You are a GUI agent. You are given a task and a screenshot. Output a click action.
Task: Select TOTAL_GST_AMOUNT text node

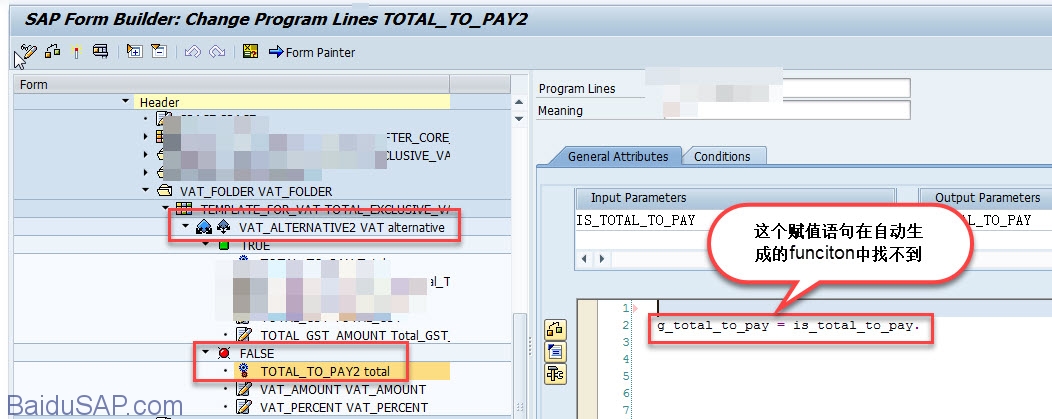[x=355, y=335]
